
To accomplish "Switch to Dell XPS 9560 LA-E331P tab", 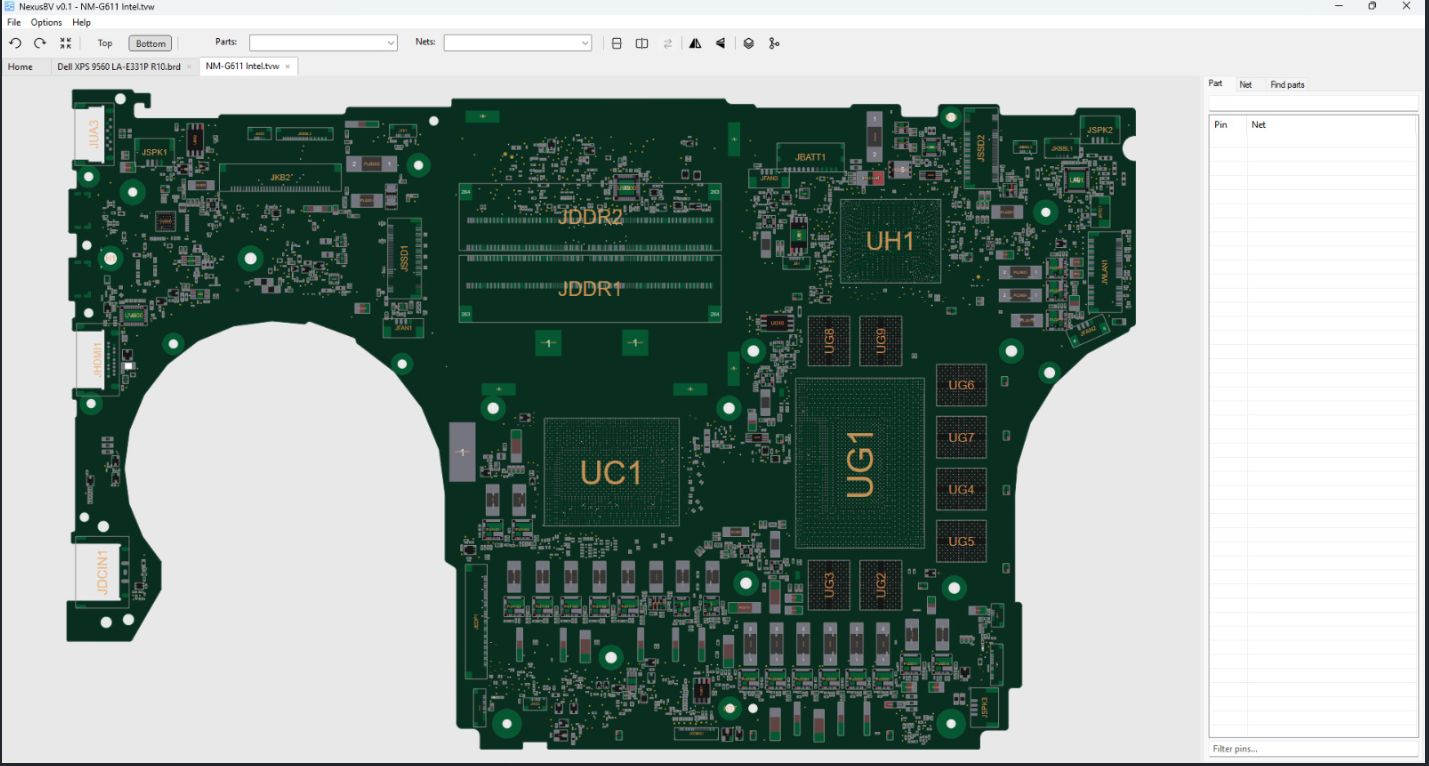I will (119, 67).
